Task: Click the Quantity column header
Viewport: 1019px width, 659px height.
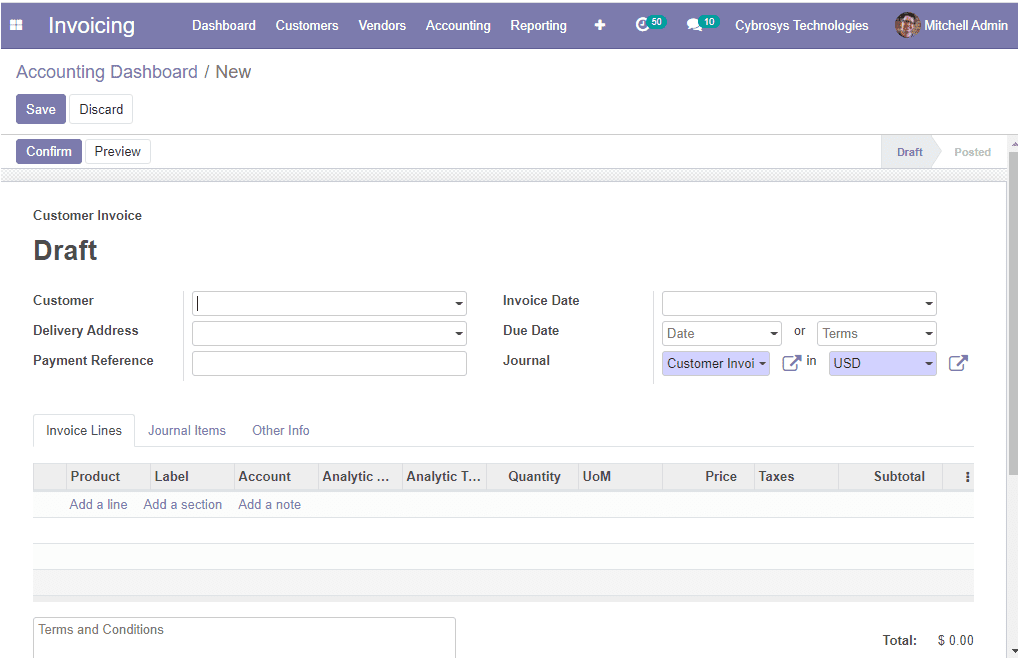Action: click(534, 476)
